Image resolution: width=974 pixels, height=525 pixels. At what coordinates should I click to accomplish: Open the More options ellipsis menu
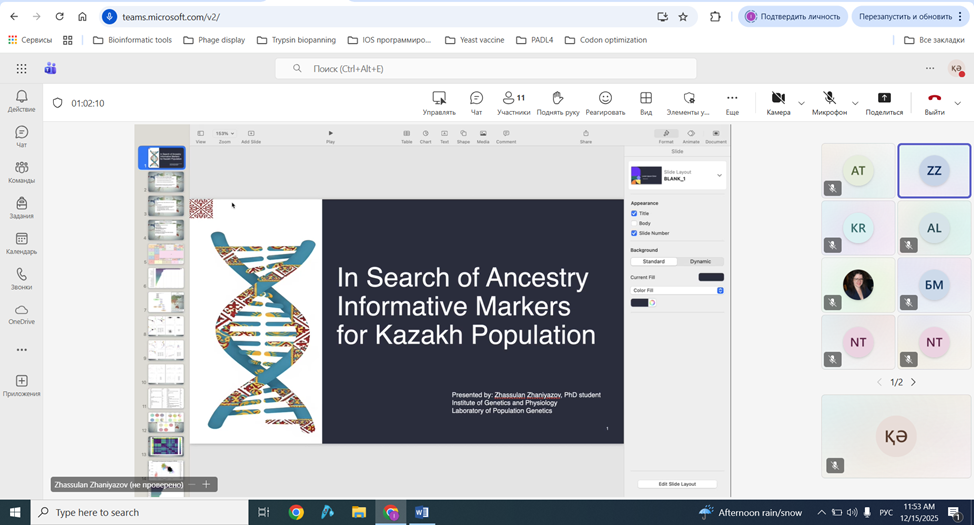[x=732, y=98]
